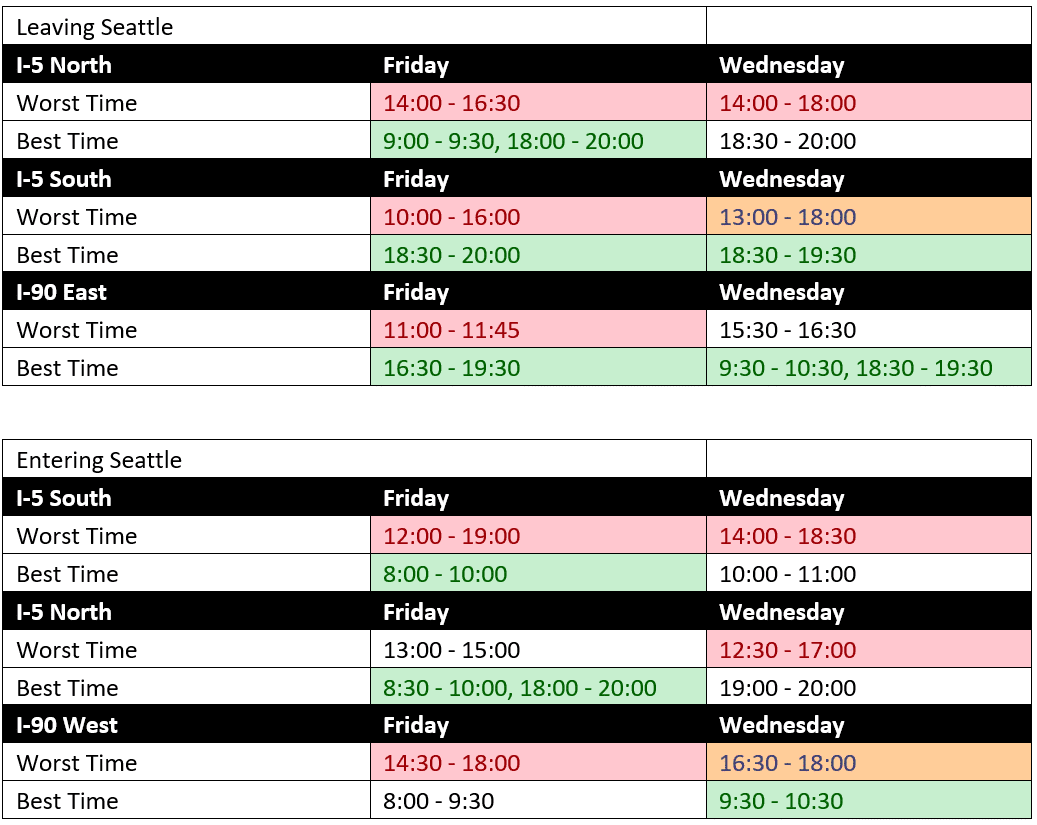Select the 'Leaving Seattle' title cell
Screen dimensions: 1037x825
pos(354,26)
